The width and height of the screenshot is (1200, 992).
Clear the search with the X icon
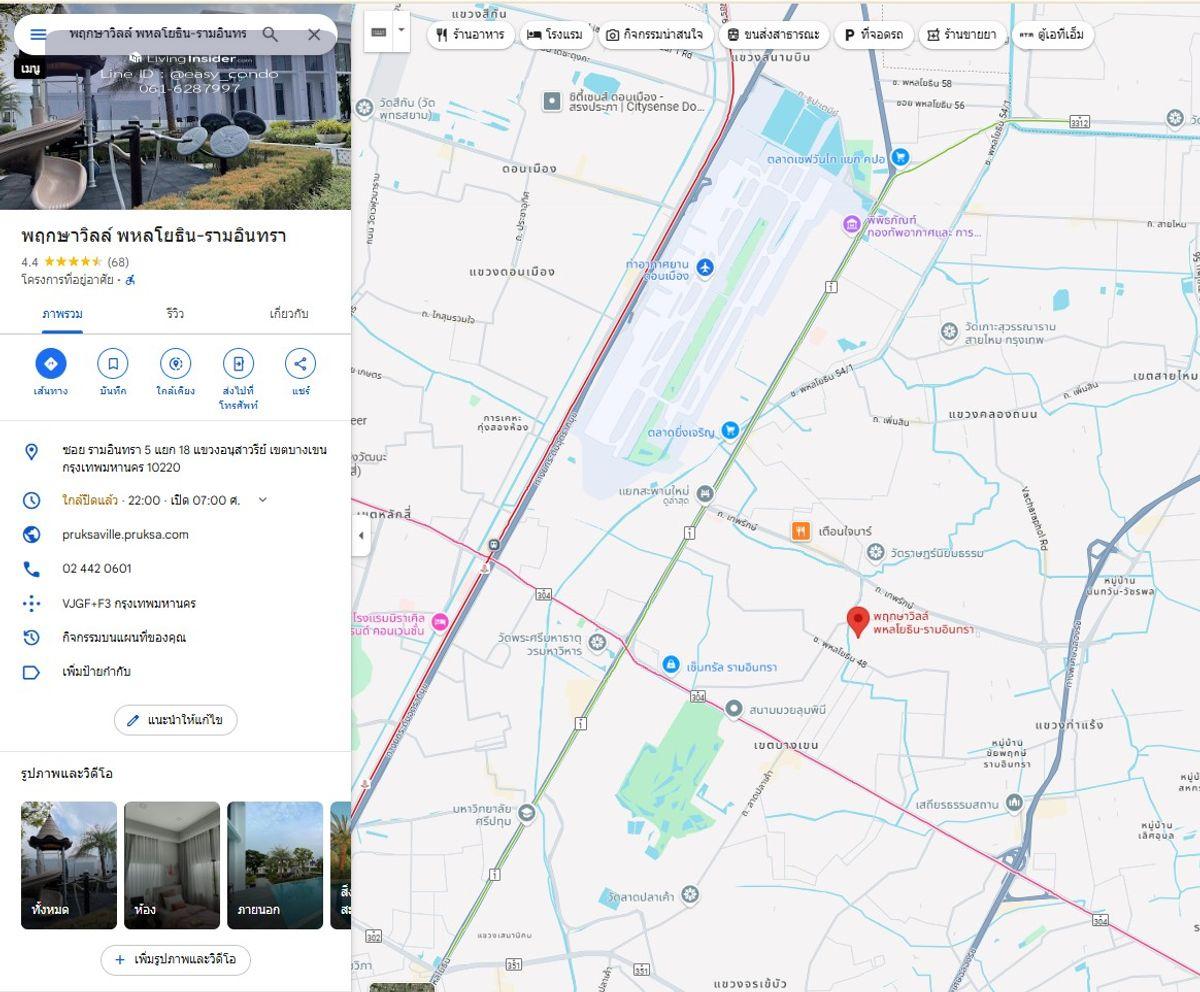[314, 35]
